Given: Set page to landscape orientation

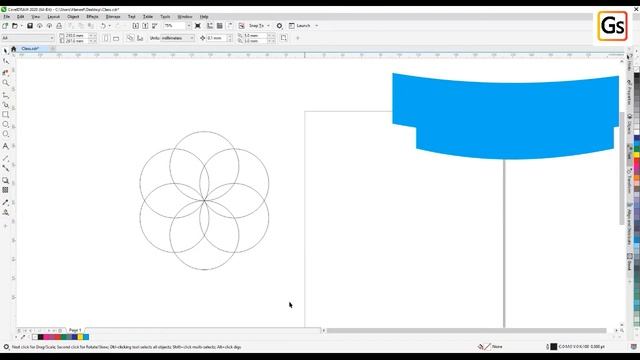Looking at the screenshot, I should point(116,38).
